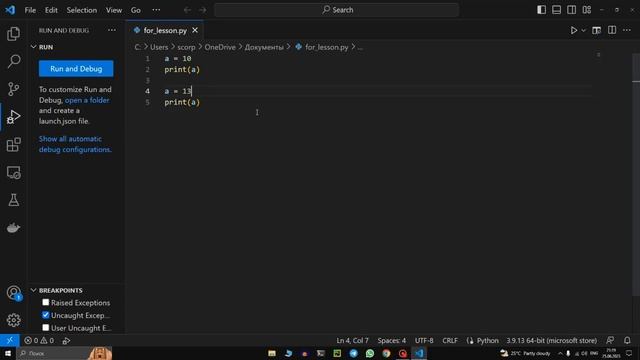
Task: Click the Run and Debug button
Action: click(76, 69)
